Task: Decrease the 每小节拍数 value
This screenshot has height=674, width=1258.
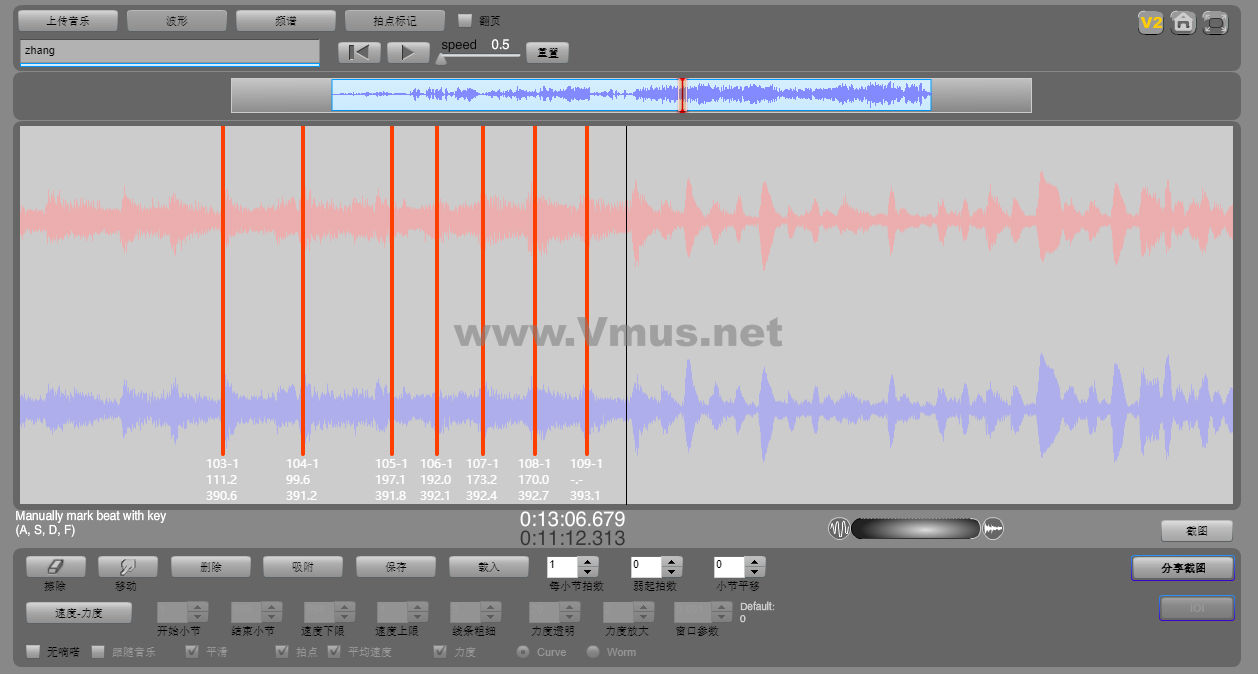Action: pos(588,572)
